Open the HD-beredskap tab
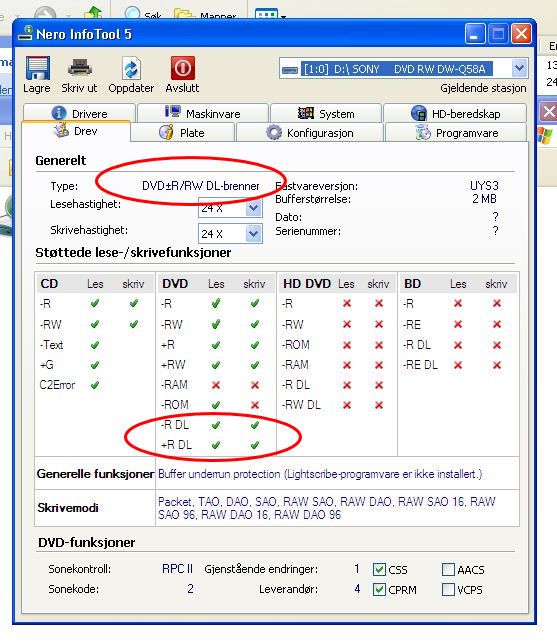The width and height of the screenshot is (557, 643). (x=455, y=113)
